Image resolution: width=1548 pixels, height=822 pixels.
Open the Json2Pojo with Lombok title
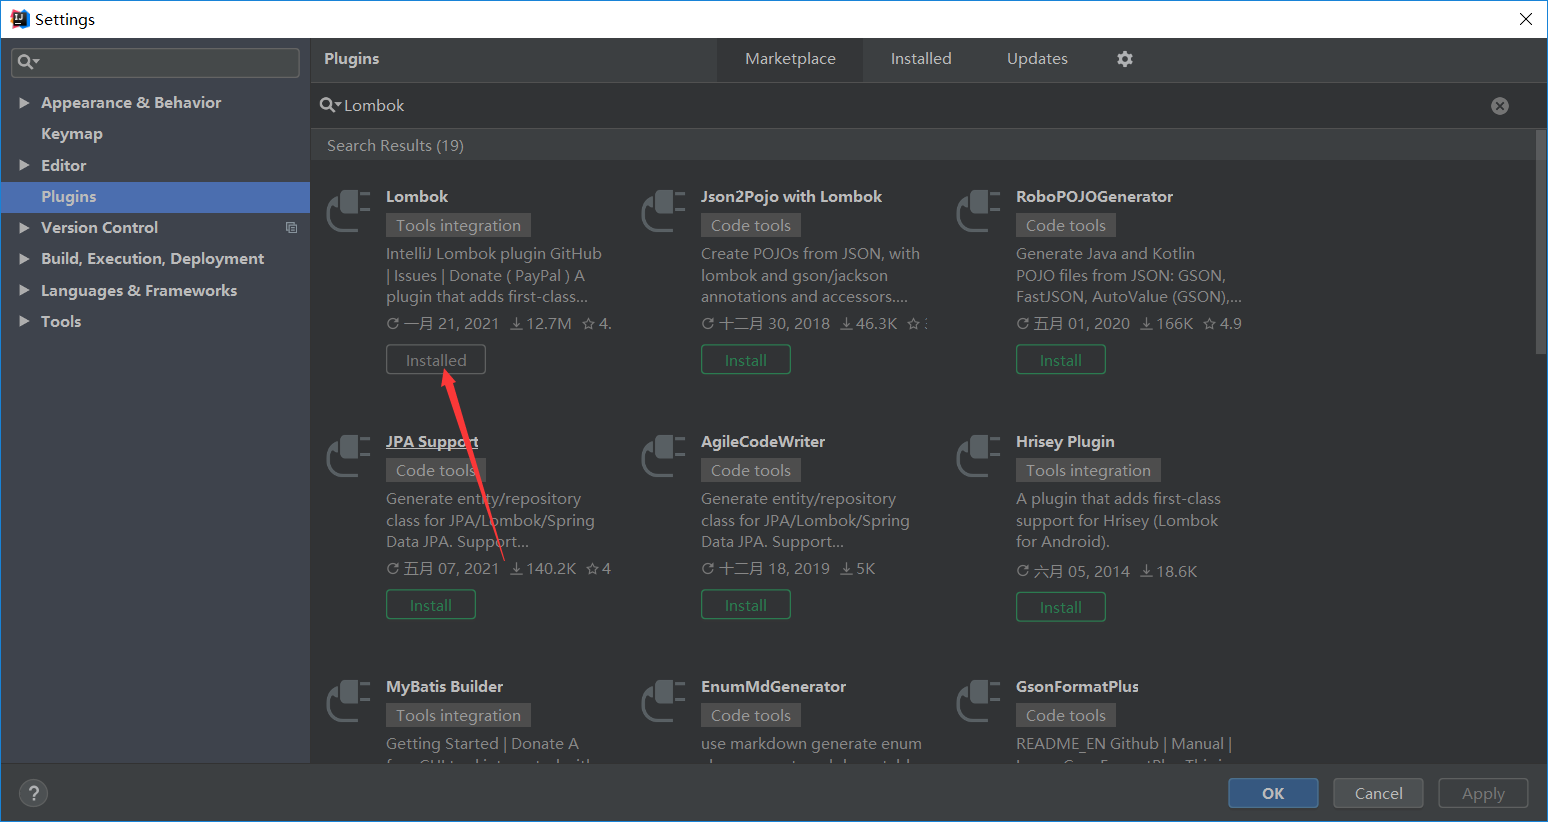[x=792, y=197]
